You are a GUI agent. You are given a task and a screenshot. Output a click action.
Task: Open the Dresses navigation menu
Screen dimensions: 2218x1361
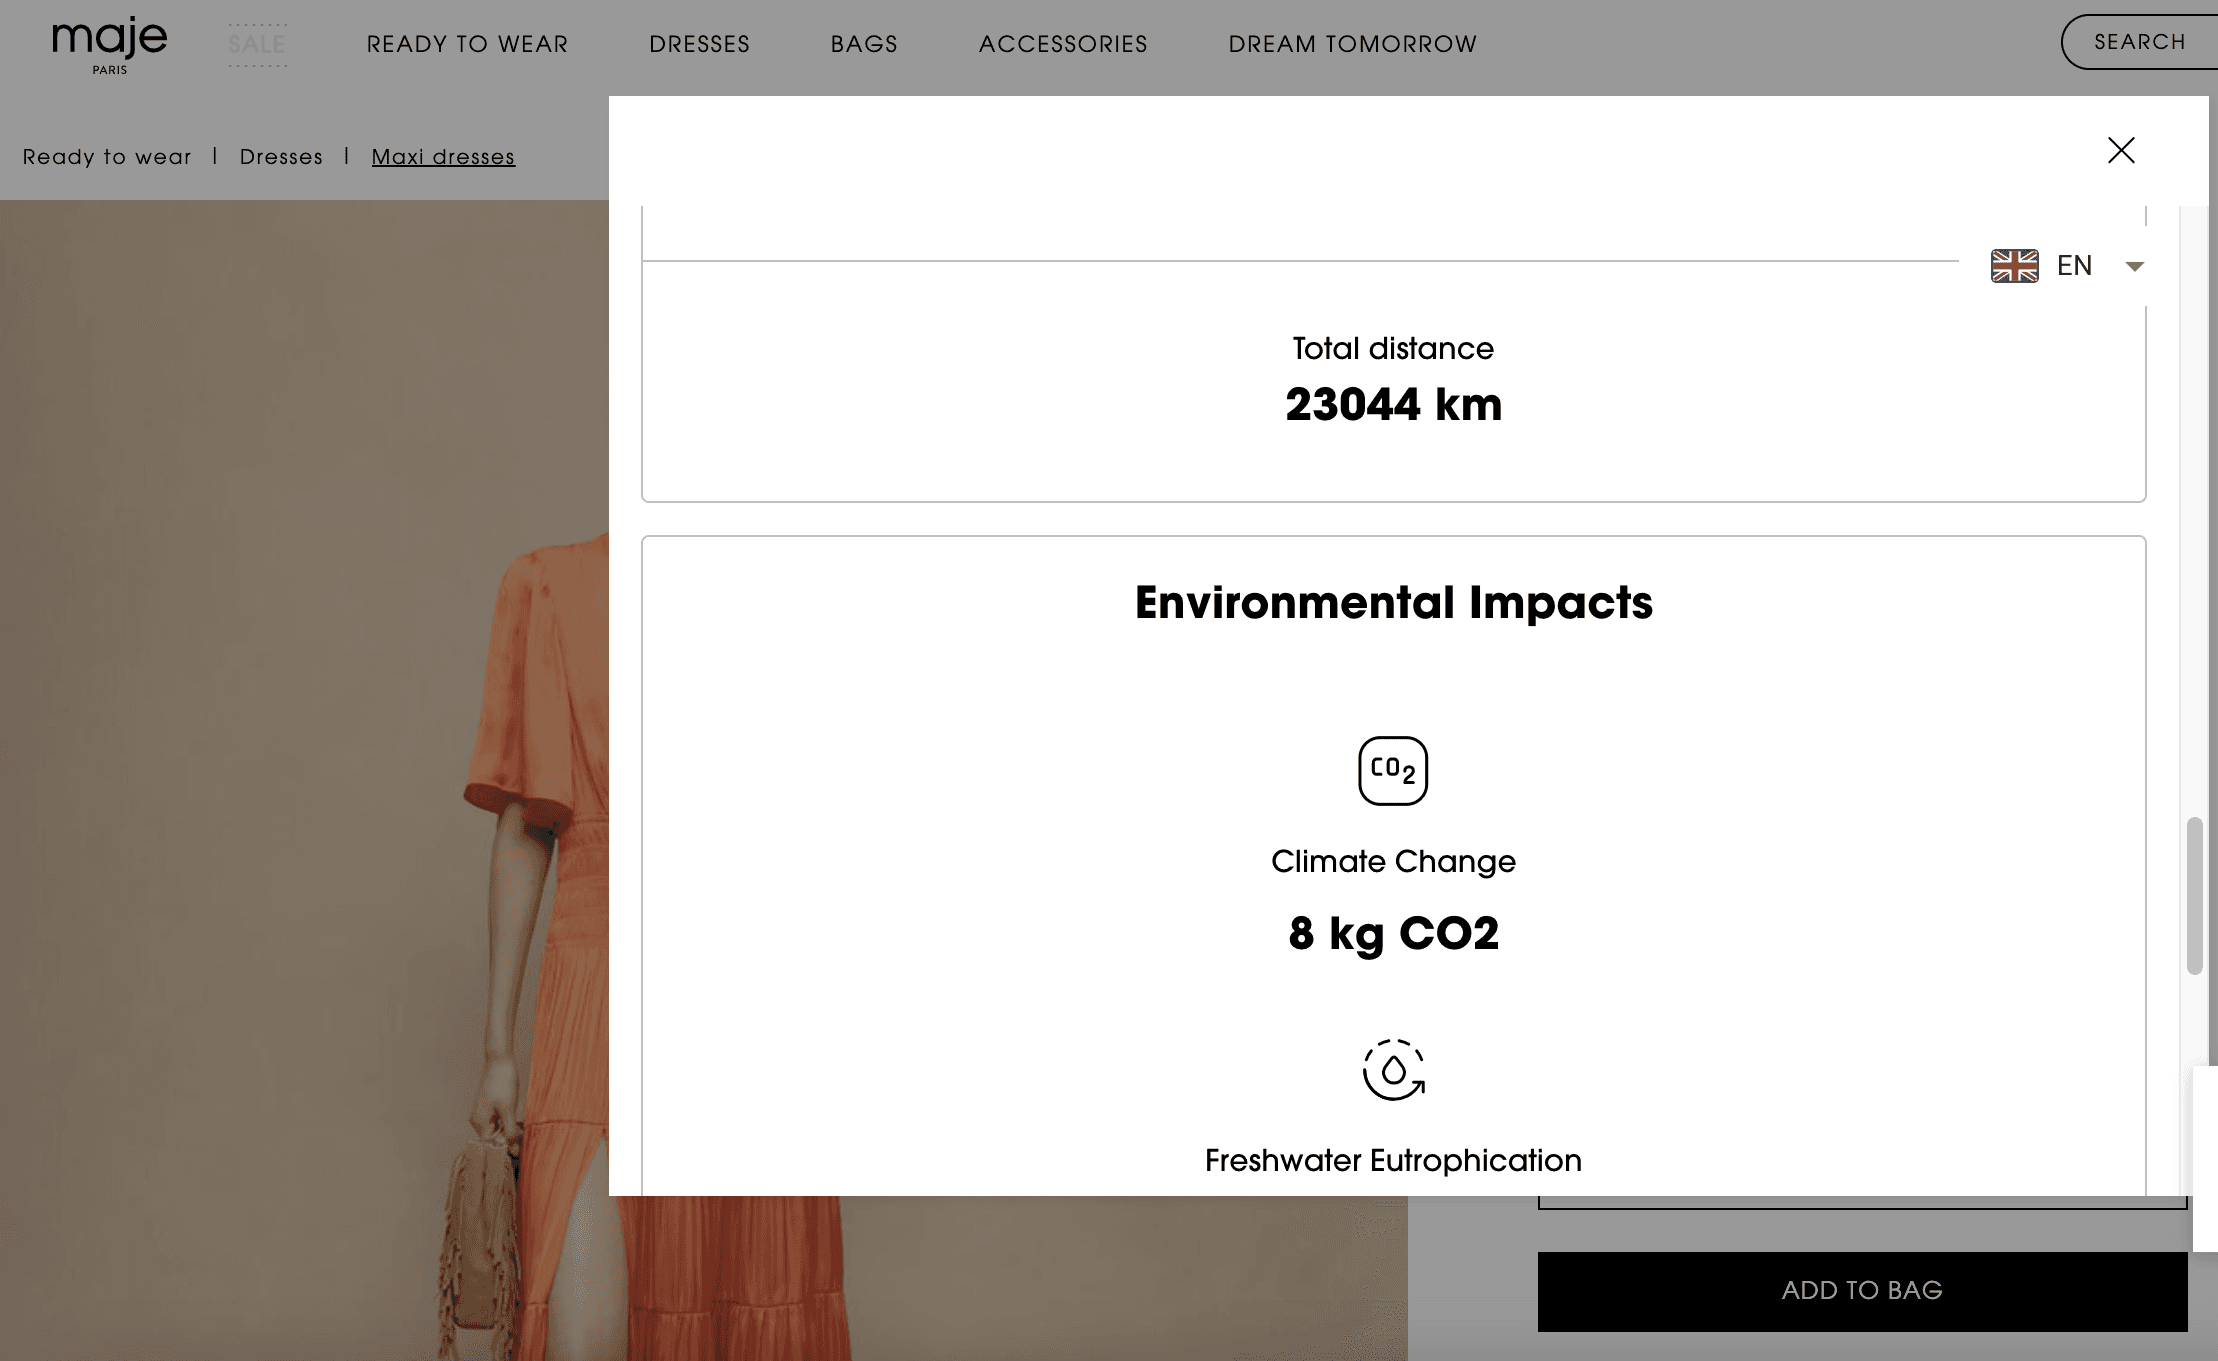tap(699, 45)
